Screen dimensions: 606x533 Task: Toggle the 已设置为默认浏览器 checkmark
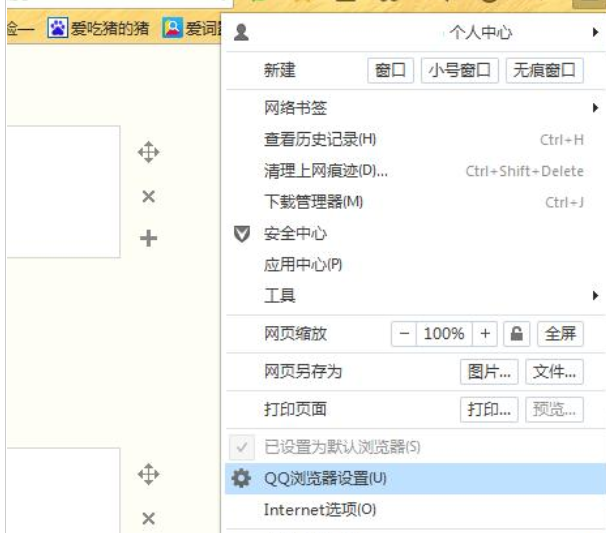(x=240, y=446)
